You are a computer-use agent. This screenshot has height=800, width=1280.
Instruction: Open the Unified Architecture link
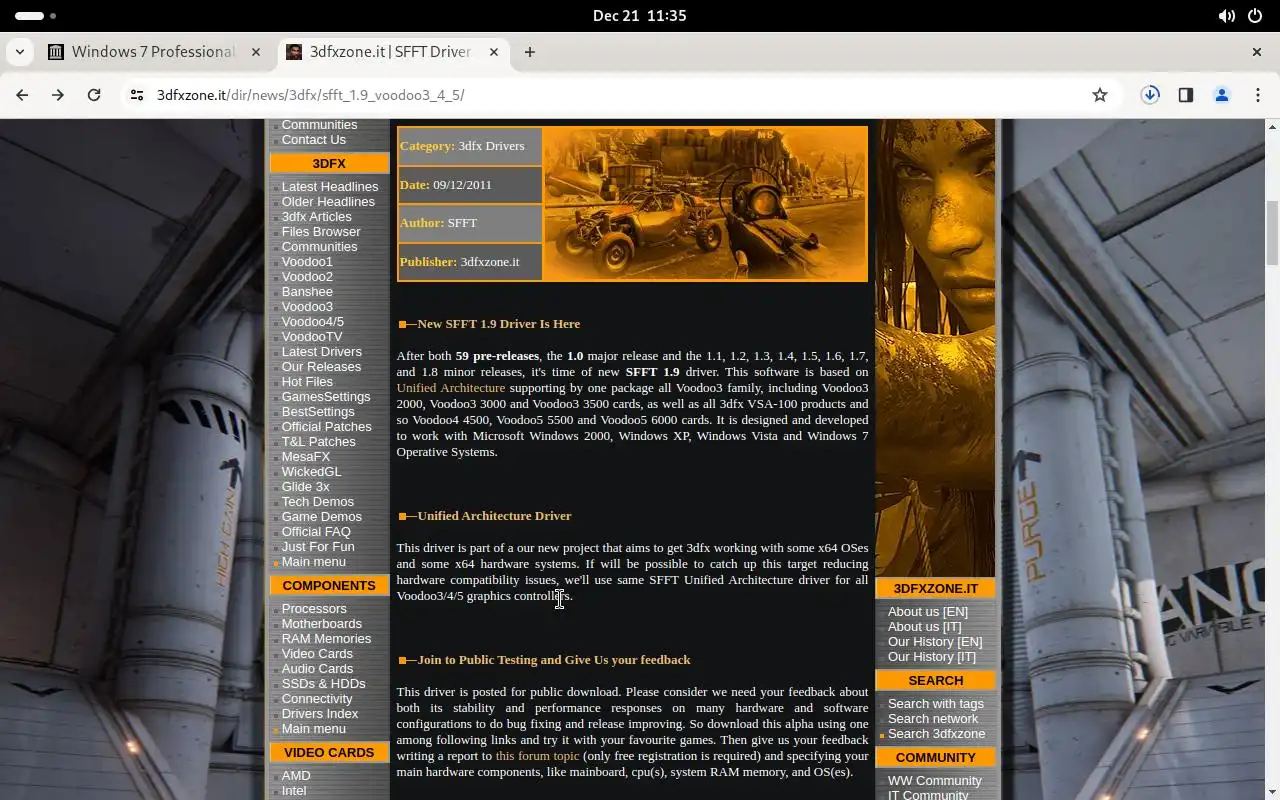click(x=450, y=388)
